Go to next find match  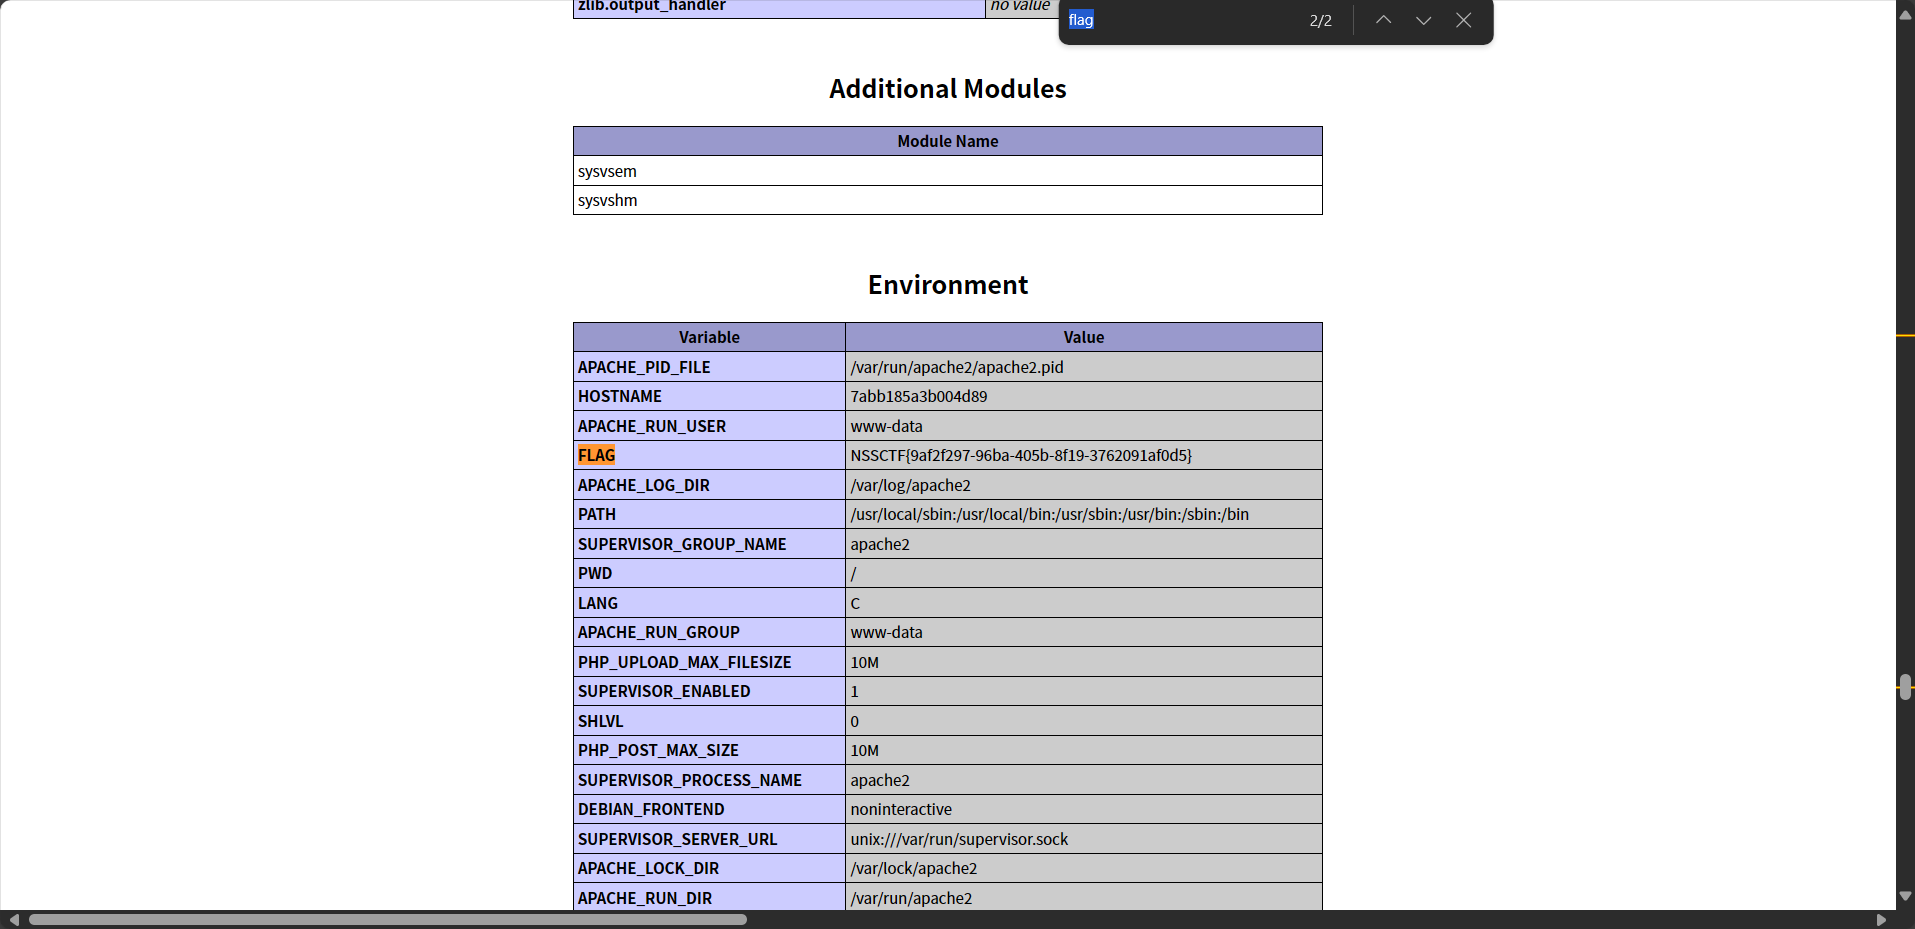click(x=1423, y=20)
